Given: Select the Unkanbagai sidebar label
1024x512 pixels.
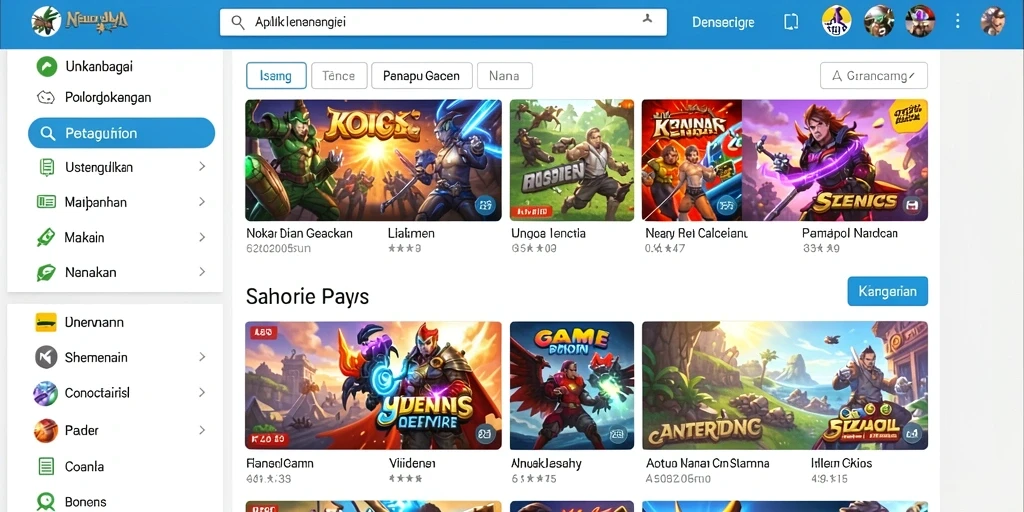Looking at the screenshot, I should click(x=99, y=67).
